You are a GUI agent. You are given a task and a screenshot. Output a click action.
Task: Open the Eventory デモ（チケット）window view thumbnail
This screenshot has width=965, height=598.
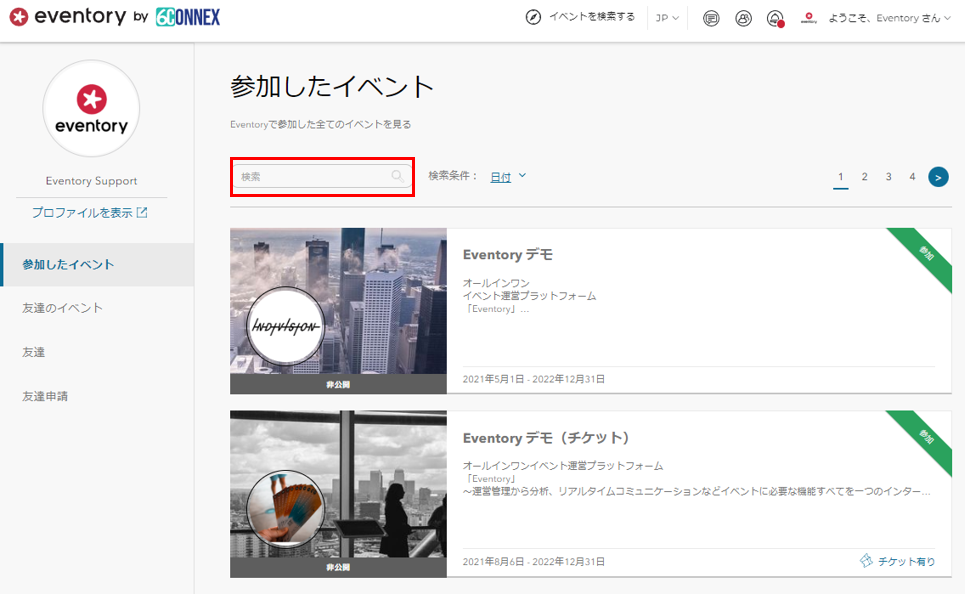click(x=338, y=484)
